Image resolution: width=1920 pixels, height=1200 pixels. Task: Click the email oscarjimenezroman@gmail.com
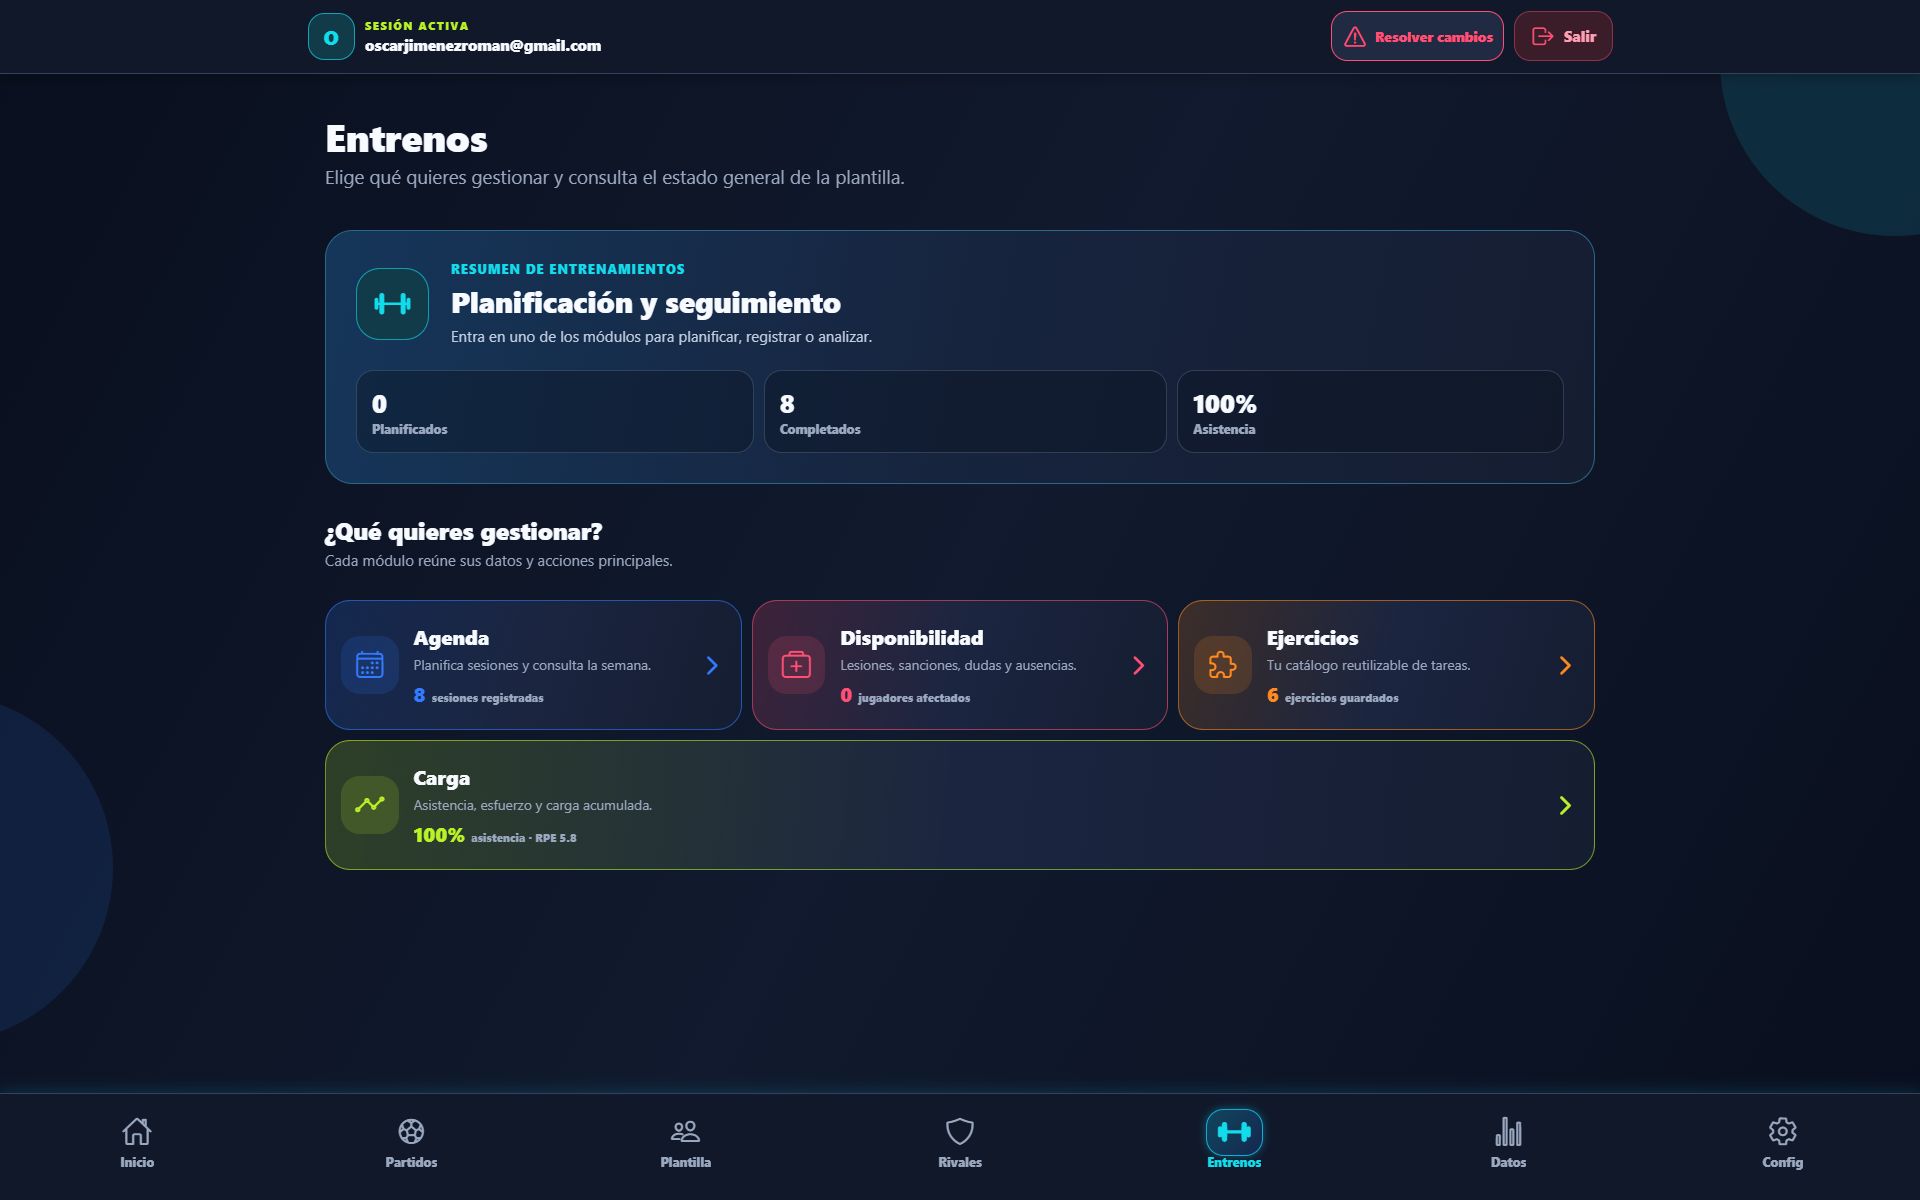click(x=482, y=46)
